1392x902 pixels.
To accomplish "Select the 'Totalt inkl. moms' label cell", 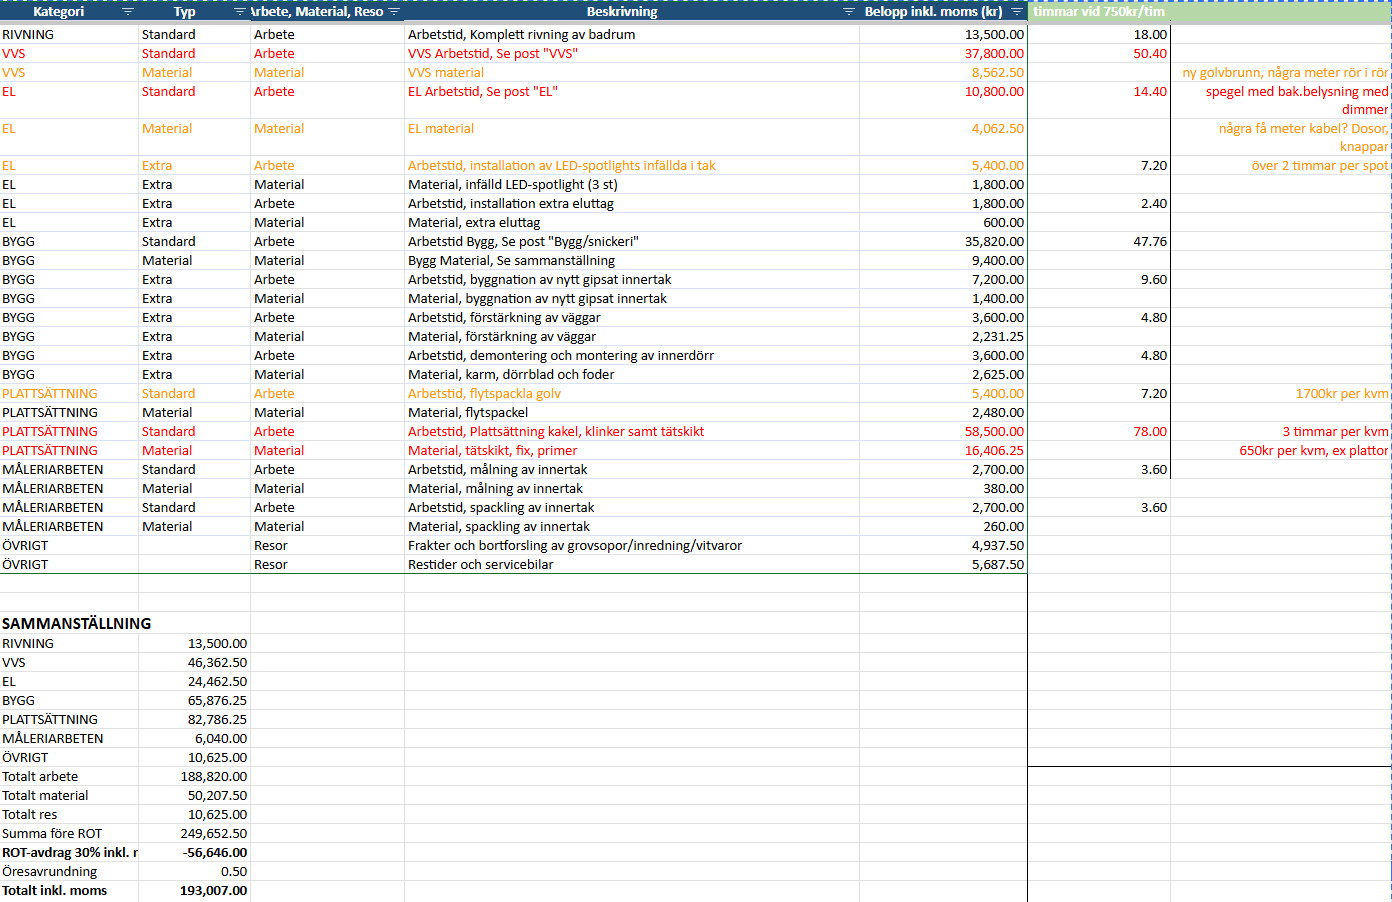I will coord(69,890).
